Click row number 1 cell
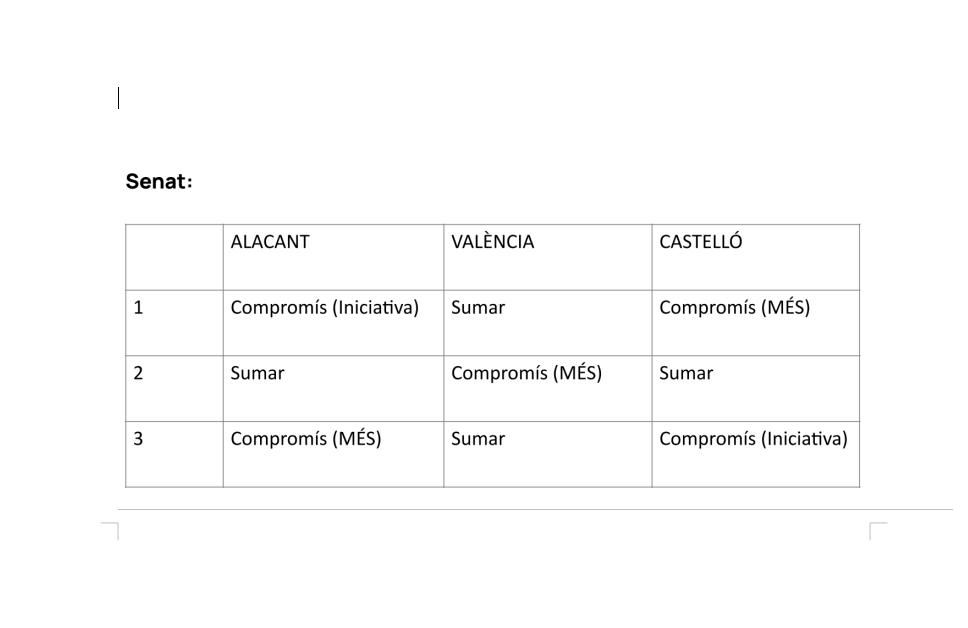The width and height of the screenshot is (968, 628). pyautogui.click(x=139, y=308)
